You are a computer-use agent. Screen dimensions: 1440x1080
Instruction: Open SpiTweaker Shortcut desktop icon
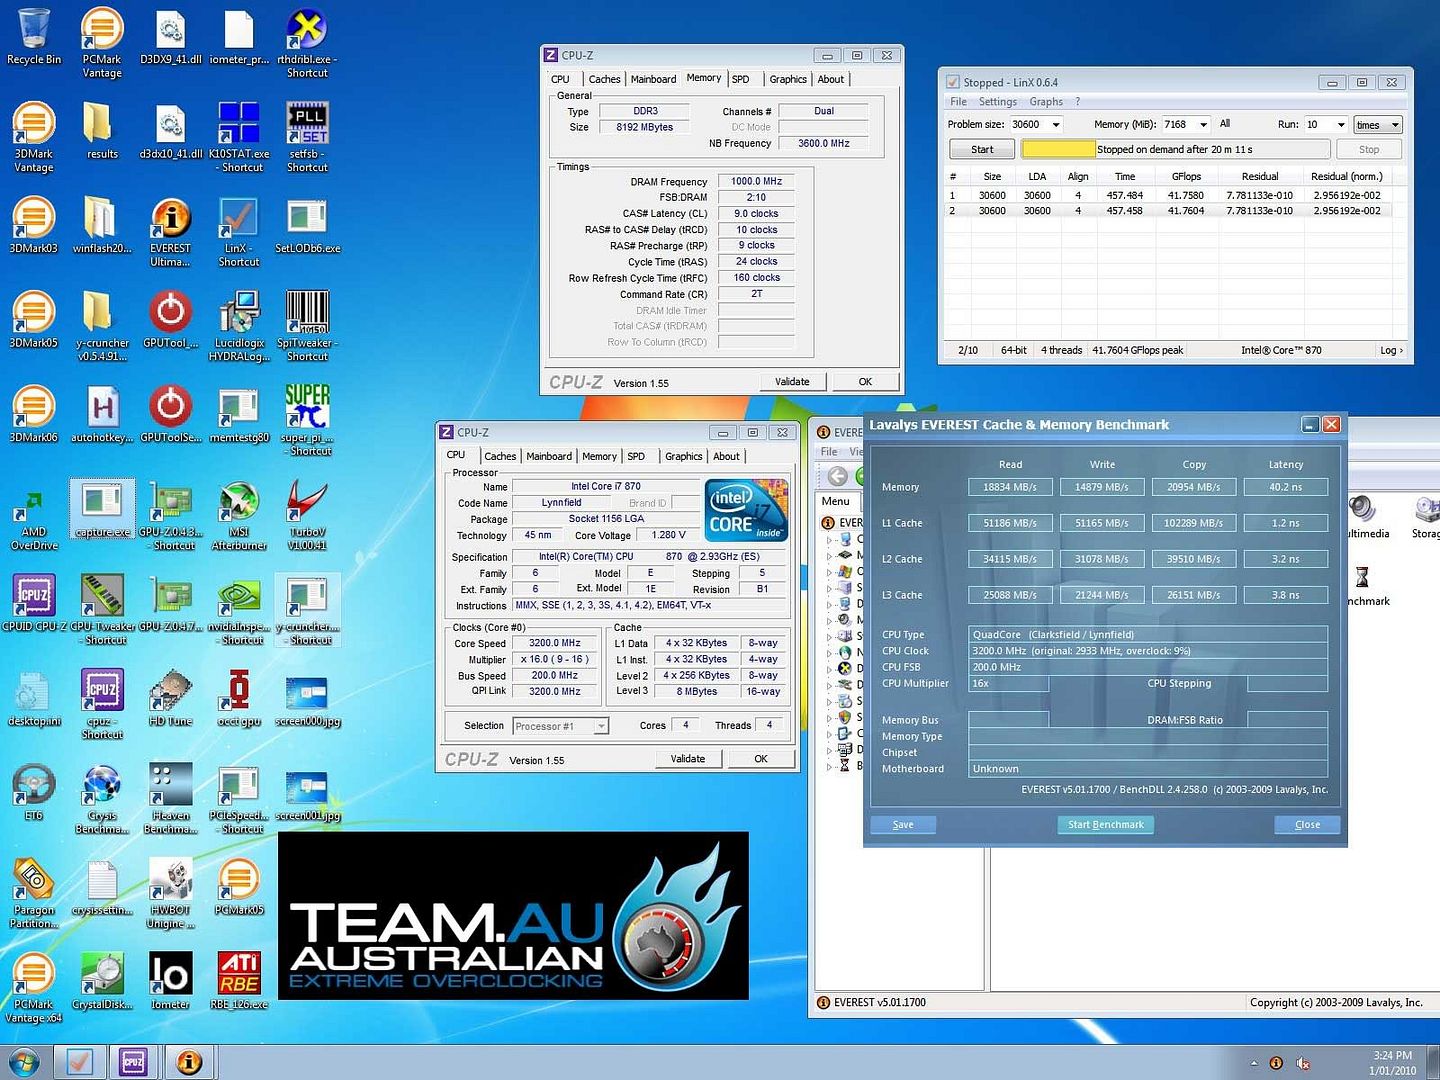tap(307, 327)
